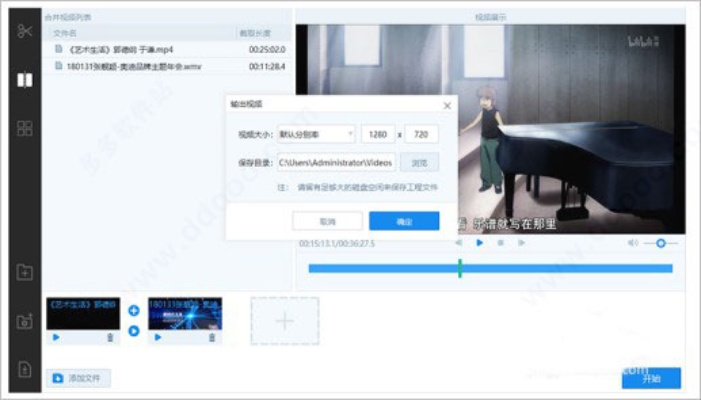This screenshot has width=701, height=400.
Task: Close the 输出视频 dialog
Action: coord(447,105)
